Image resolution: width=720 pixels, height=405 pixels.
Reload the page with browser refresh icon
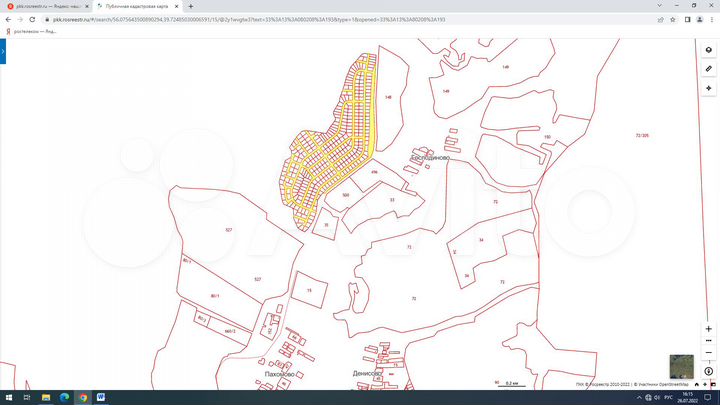33,19
